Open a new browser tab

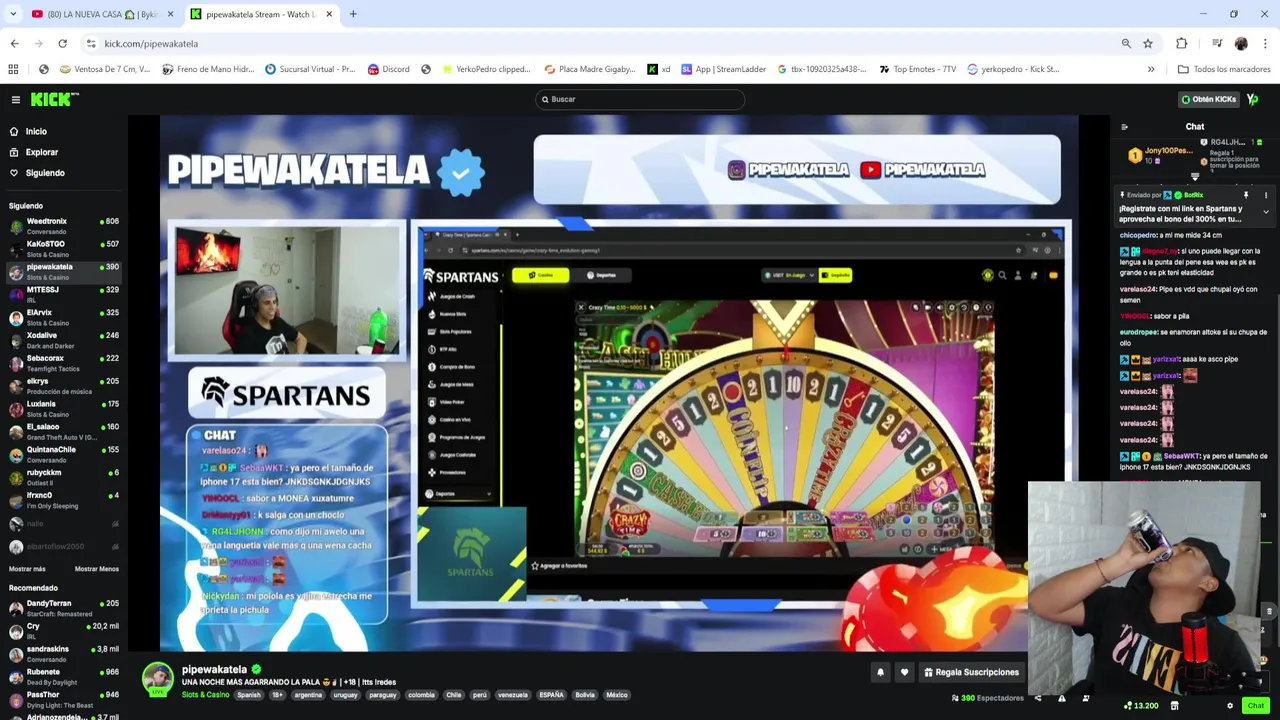point(353,14)
